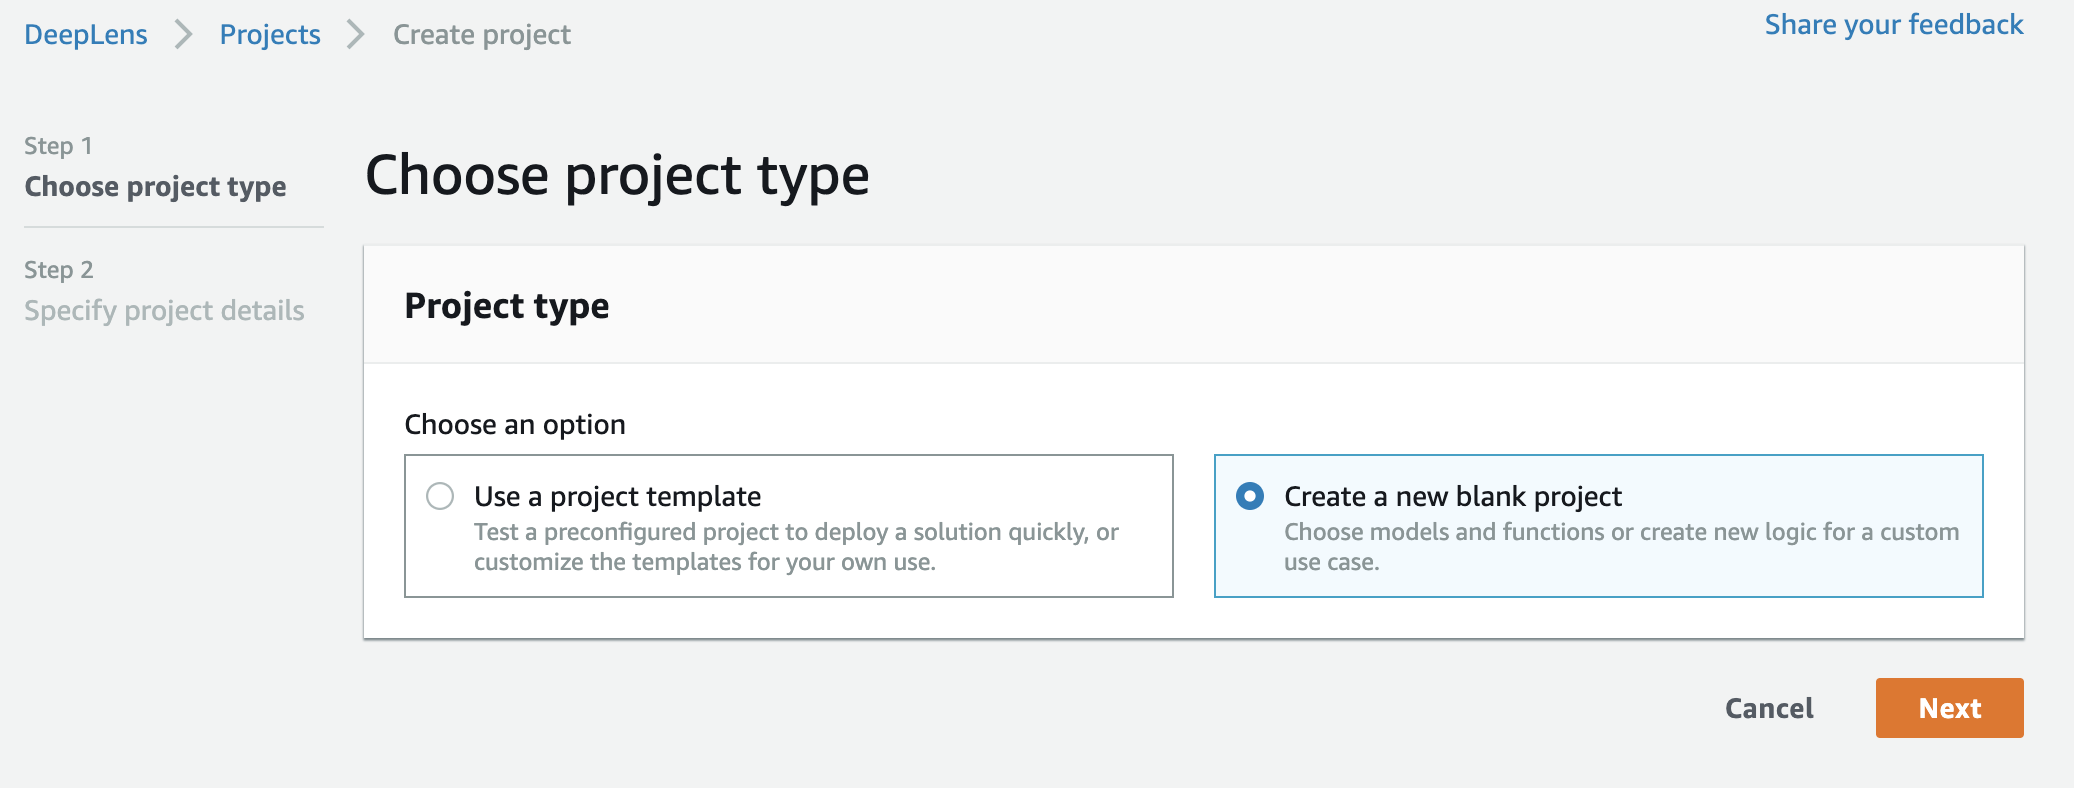Click the Step 1 label

[58, 146]
